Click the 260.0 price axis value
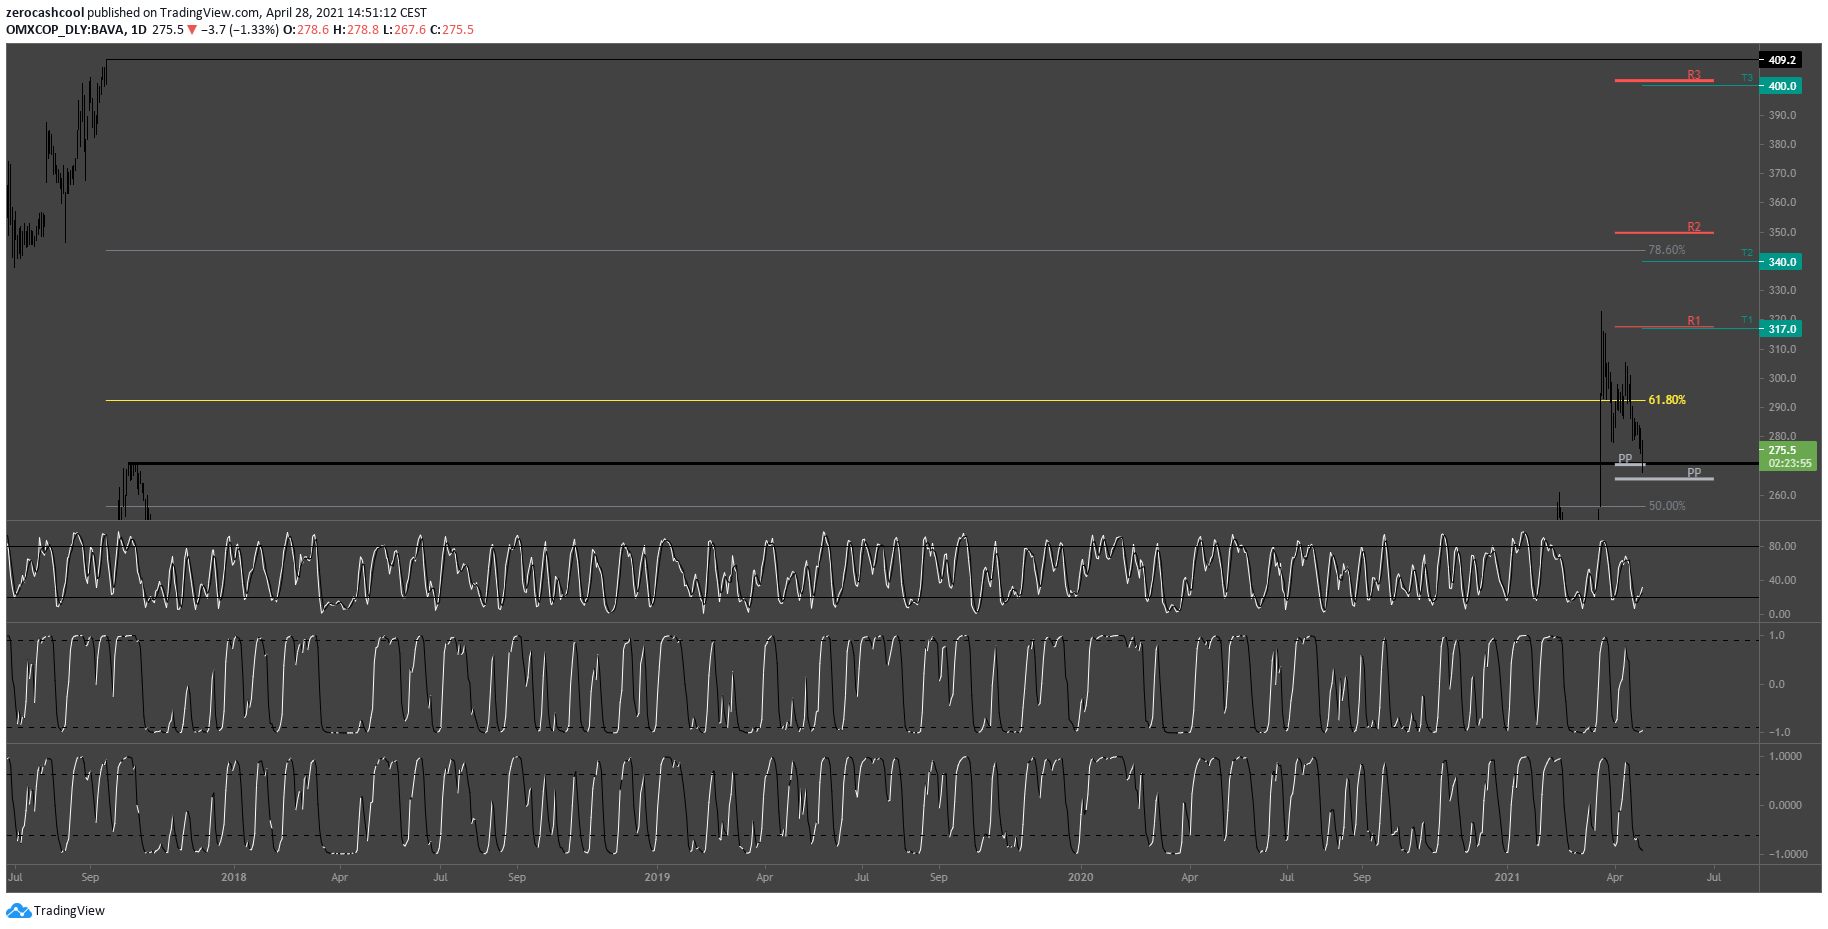 pyautogui.click(x=1782, y=495)
